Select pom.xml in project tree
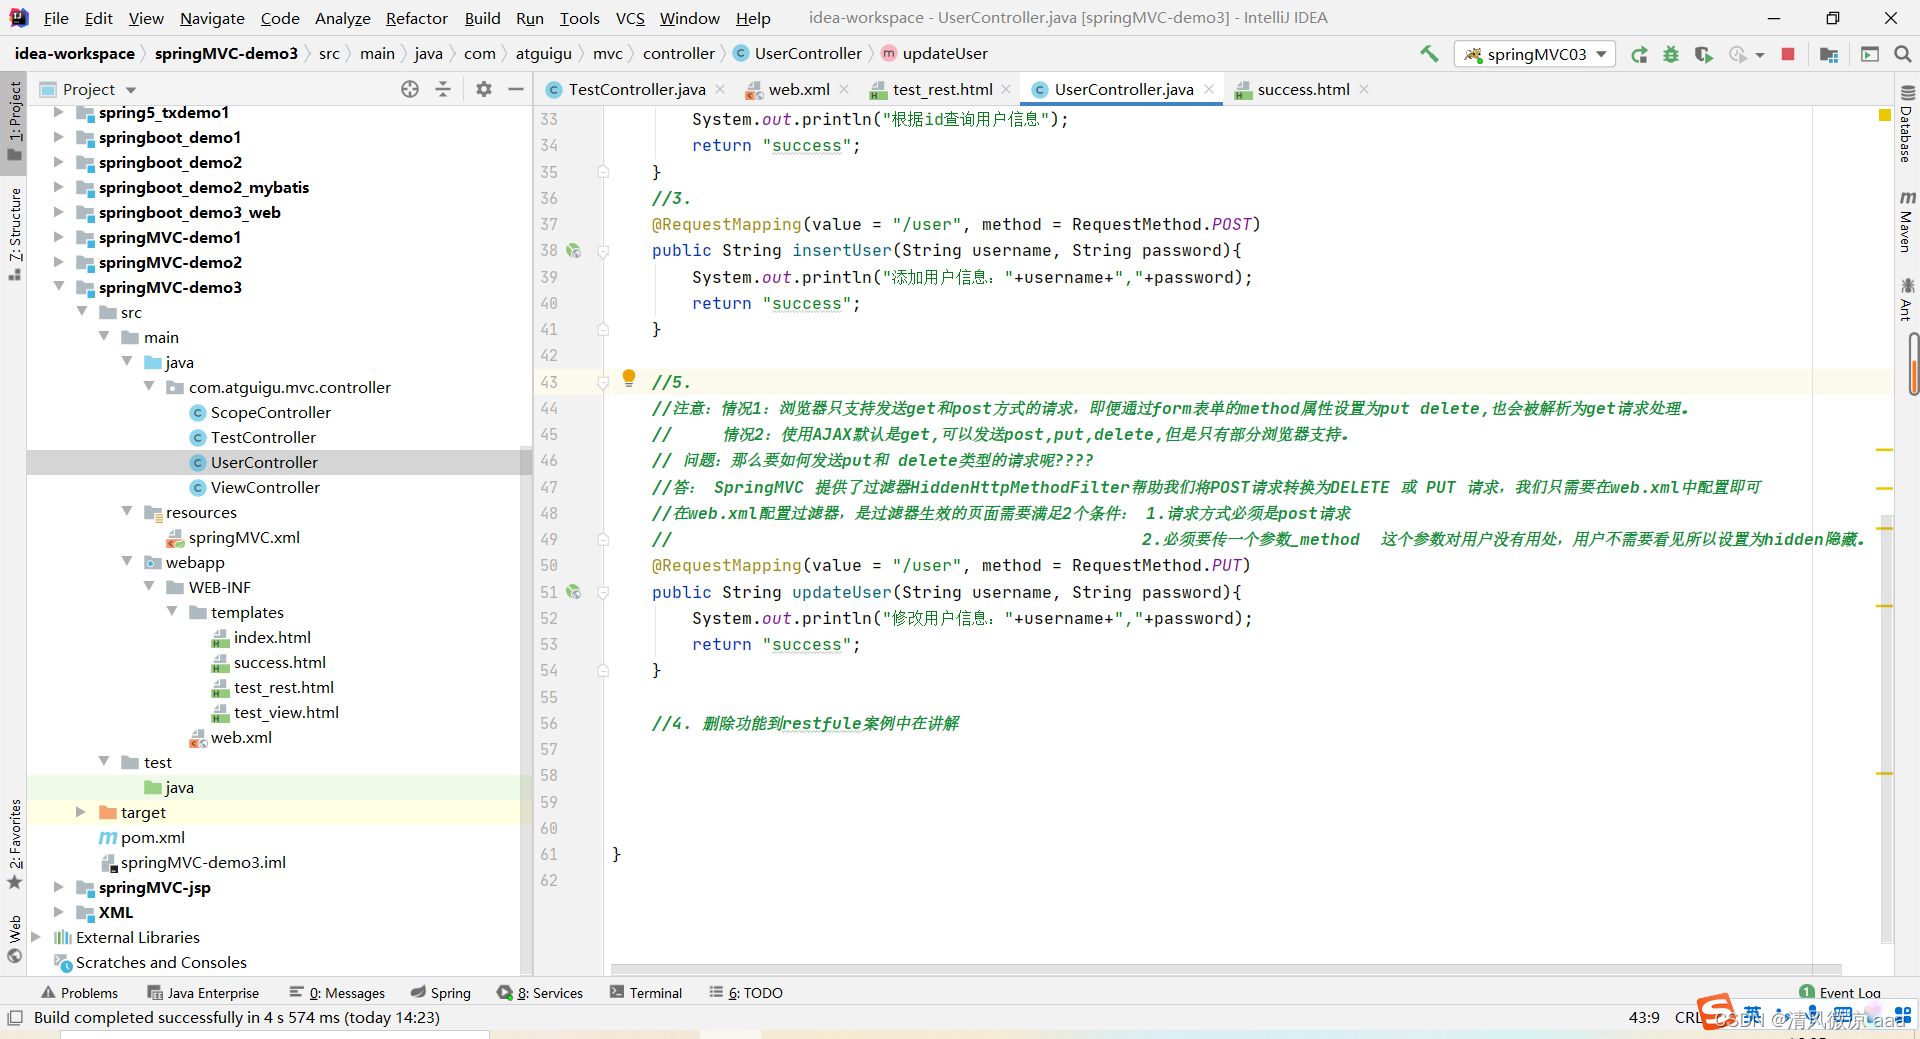Image resolution: width=1920 pixels, height=1039 pixels. pos(152,837)
